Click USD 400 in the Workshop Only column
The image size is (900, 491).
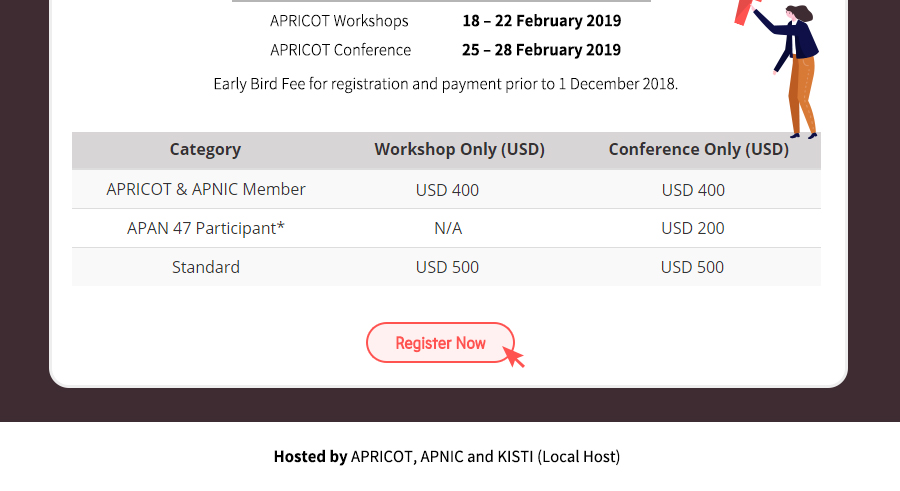click(x=447, y=190)
